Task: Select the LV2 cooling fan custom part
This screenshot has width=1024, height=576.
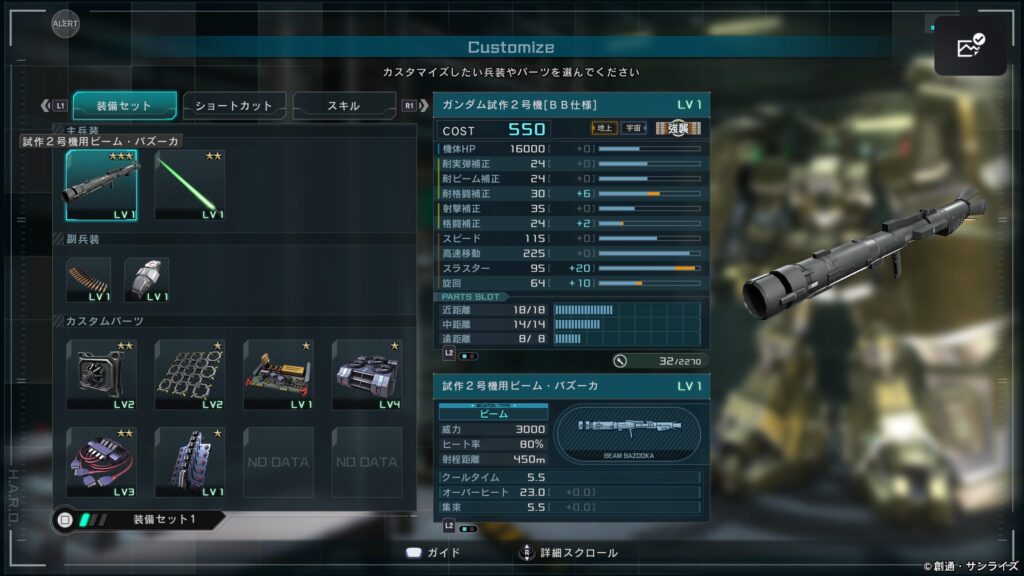Action: [101, 374]
